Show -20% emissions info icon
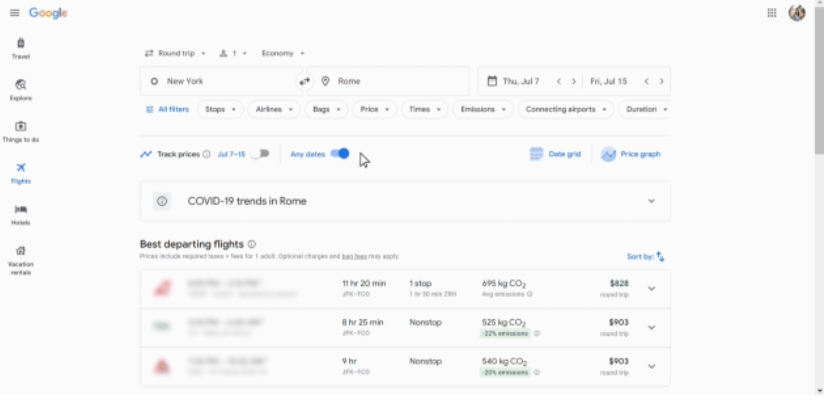This screenshot has width=826, height=406. pyautogui.click(x=537, y=372)
